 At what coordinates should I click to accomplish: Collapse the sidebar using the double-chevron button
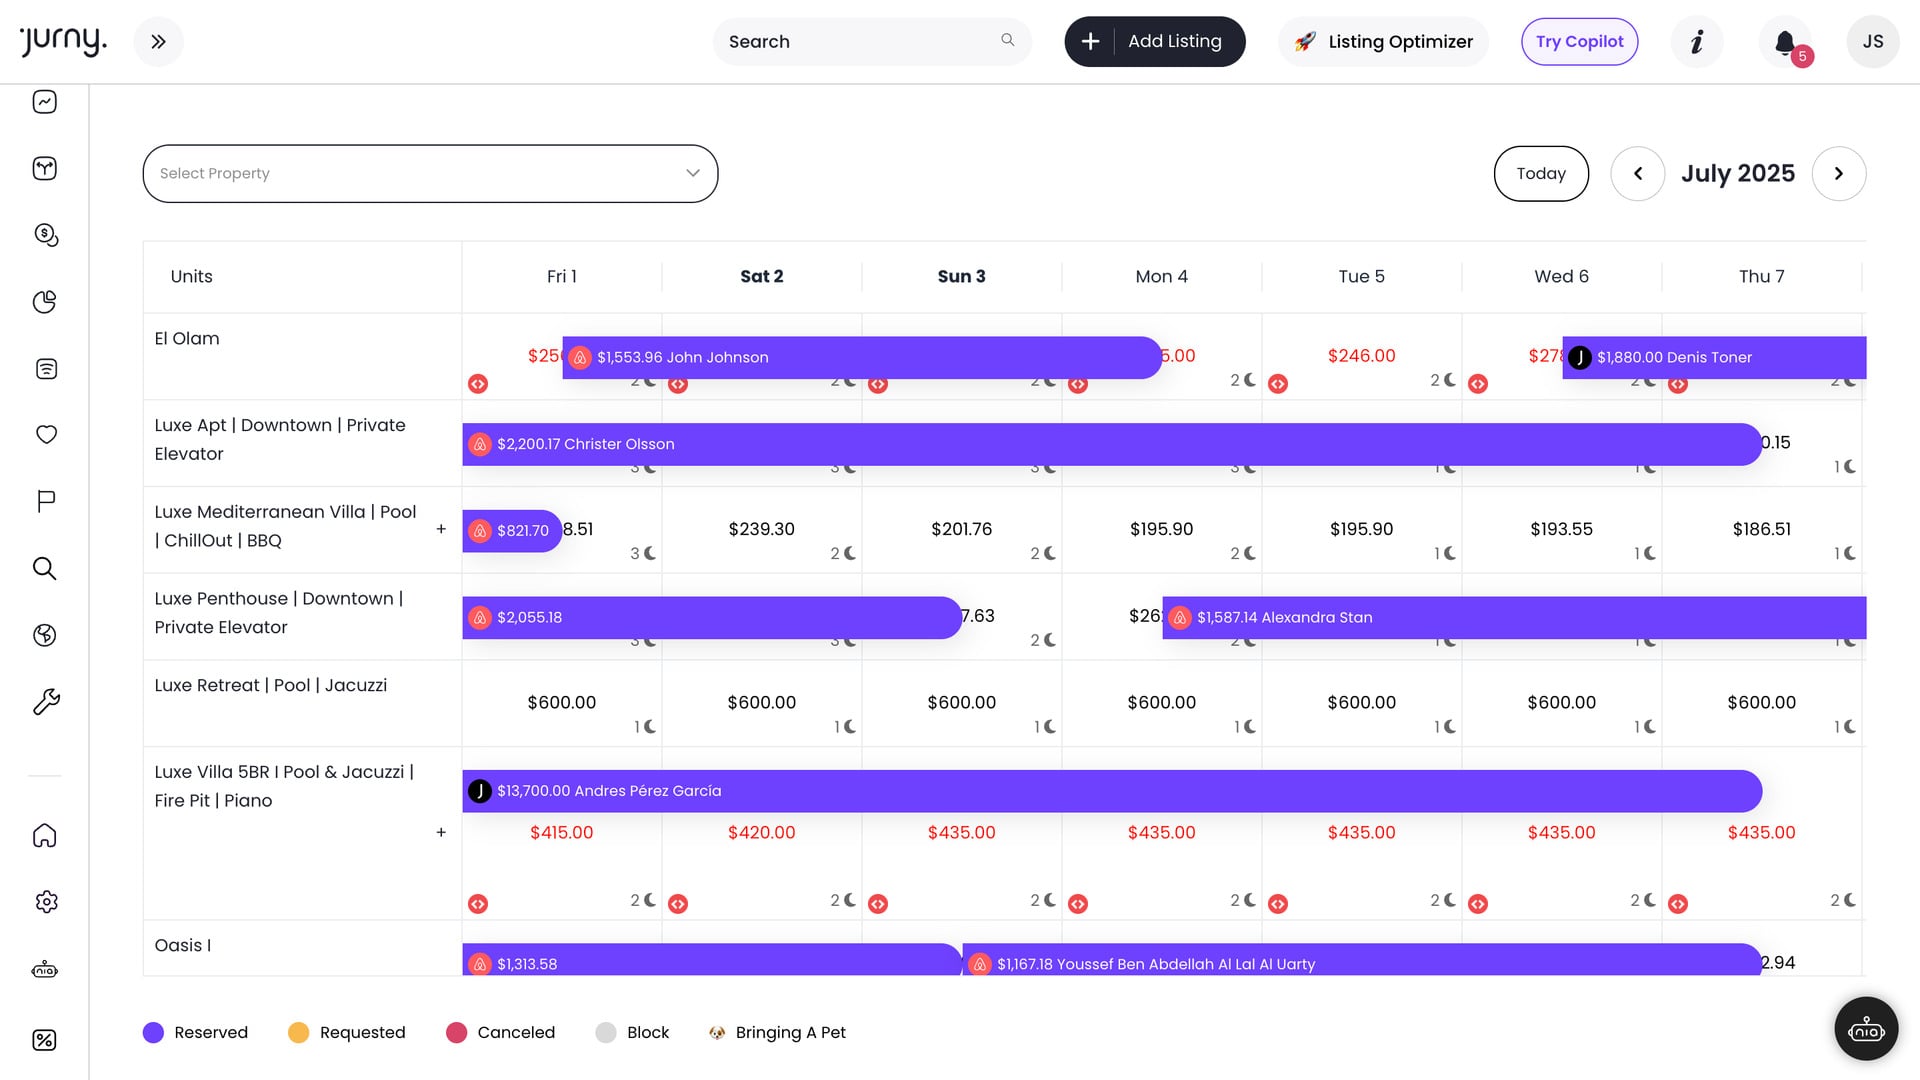tap(158, 41)
